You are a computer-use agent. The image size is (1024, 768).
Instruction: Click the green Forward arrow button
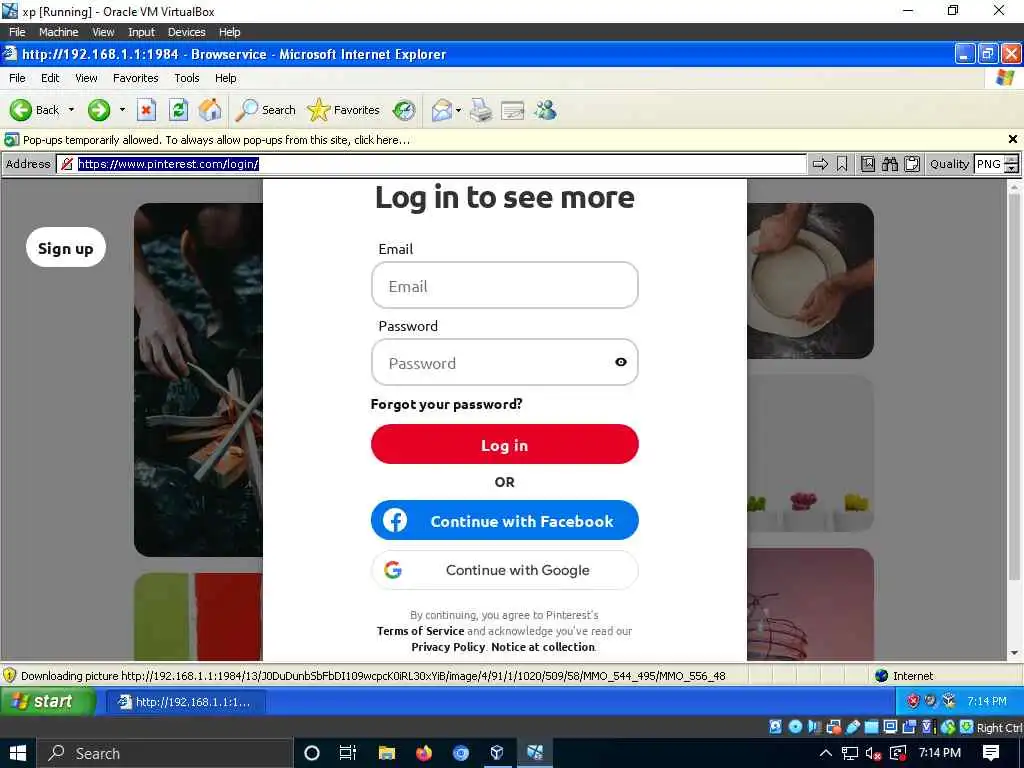[99, 110]
